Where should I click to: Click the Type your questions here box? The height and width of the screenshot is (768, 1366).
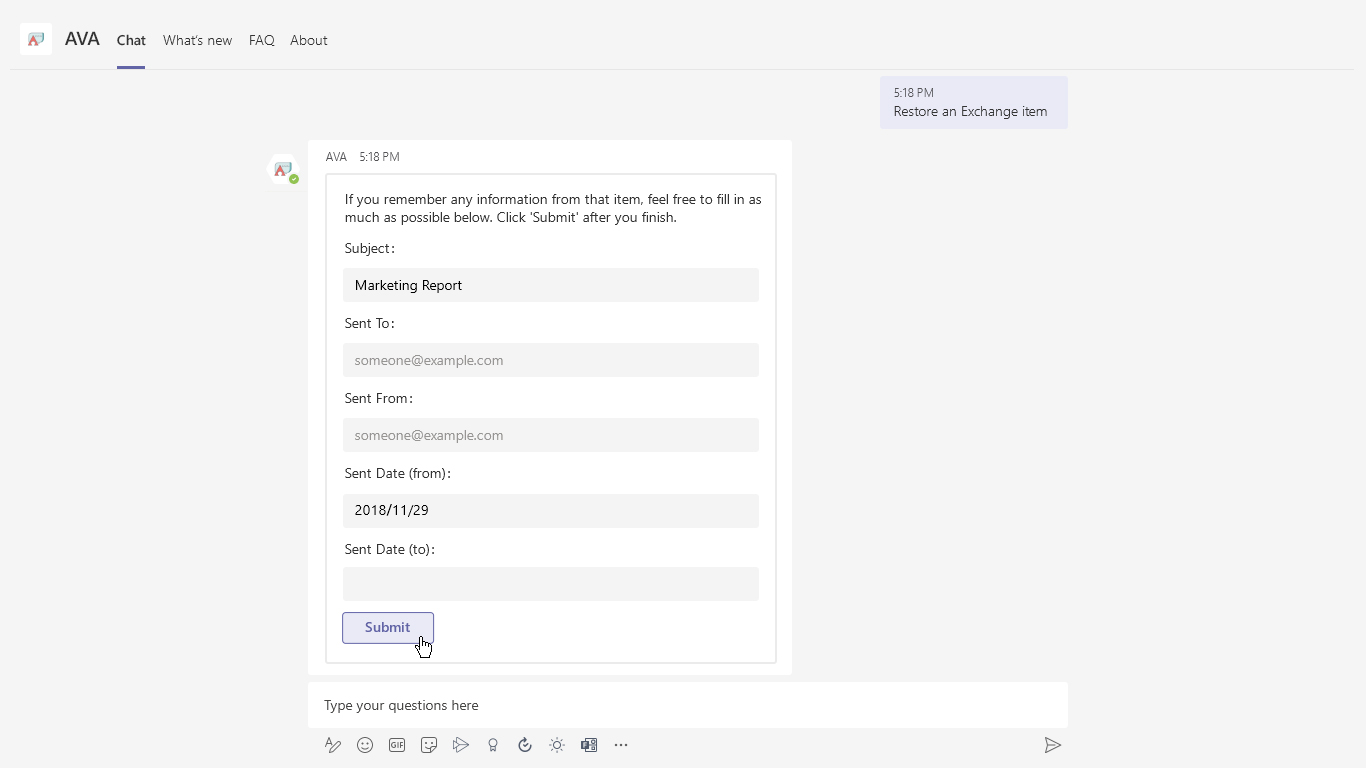click(x=687, y=705)
